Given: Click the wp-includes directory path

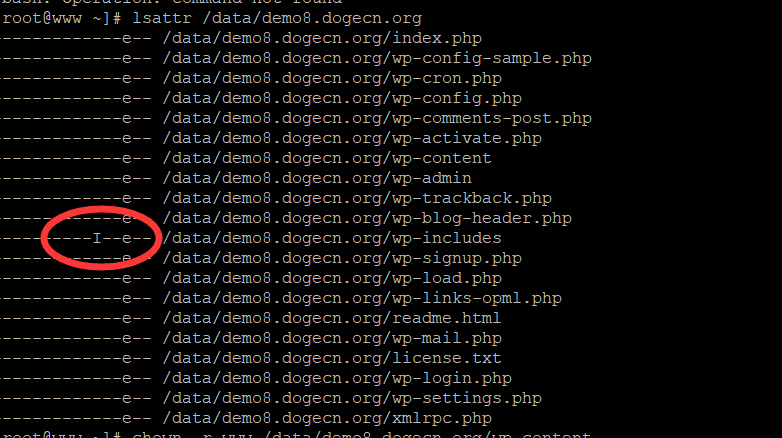Looking at the screenshot, I should (331, 239).
